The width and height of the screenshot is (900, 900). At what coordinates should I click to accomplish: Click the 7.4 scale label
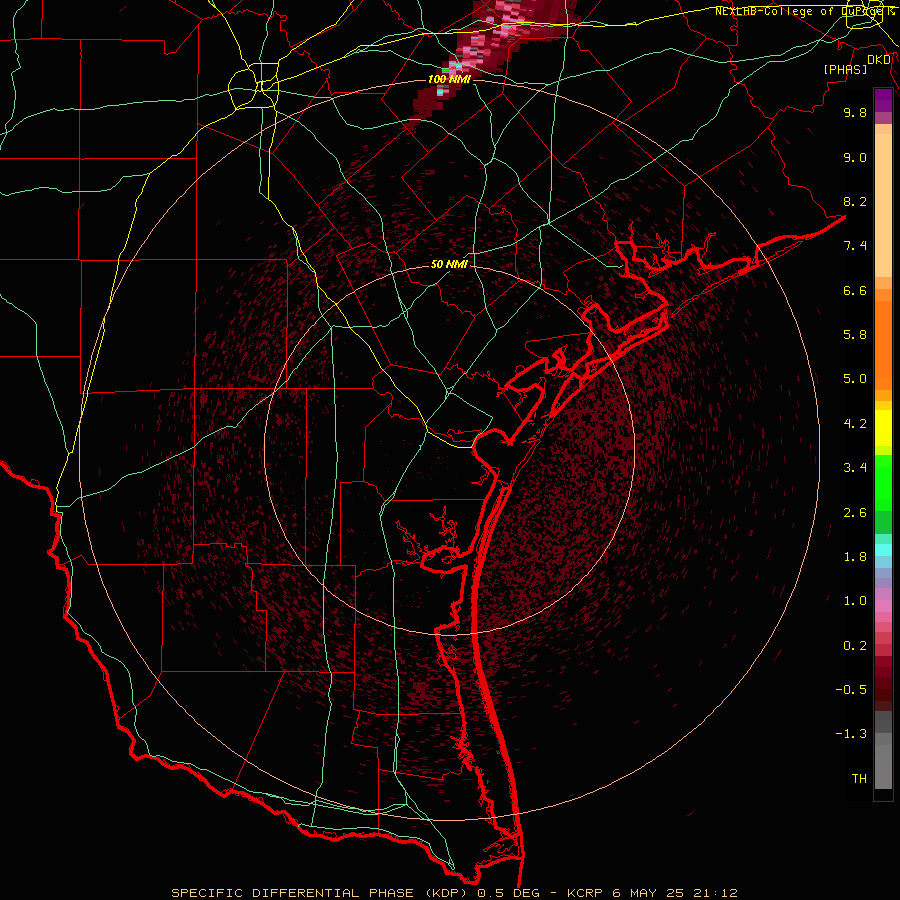[855, 246]
